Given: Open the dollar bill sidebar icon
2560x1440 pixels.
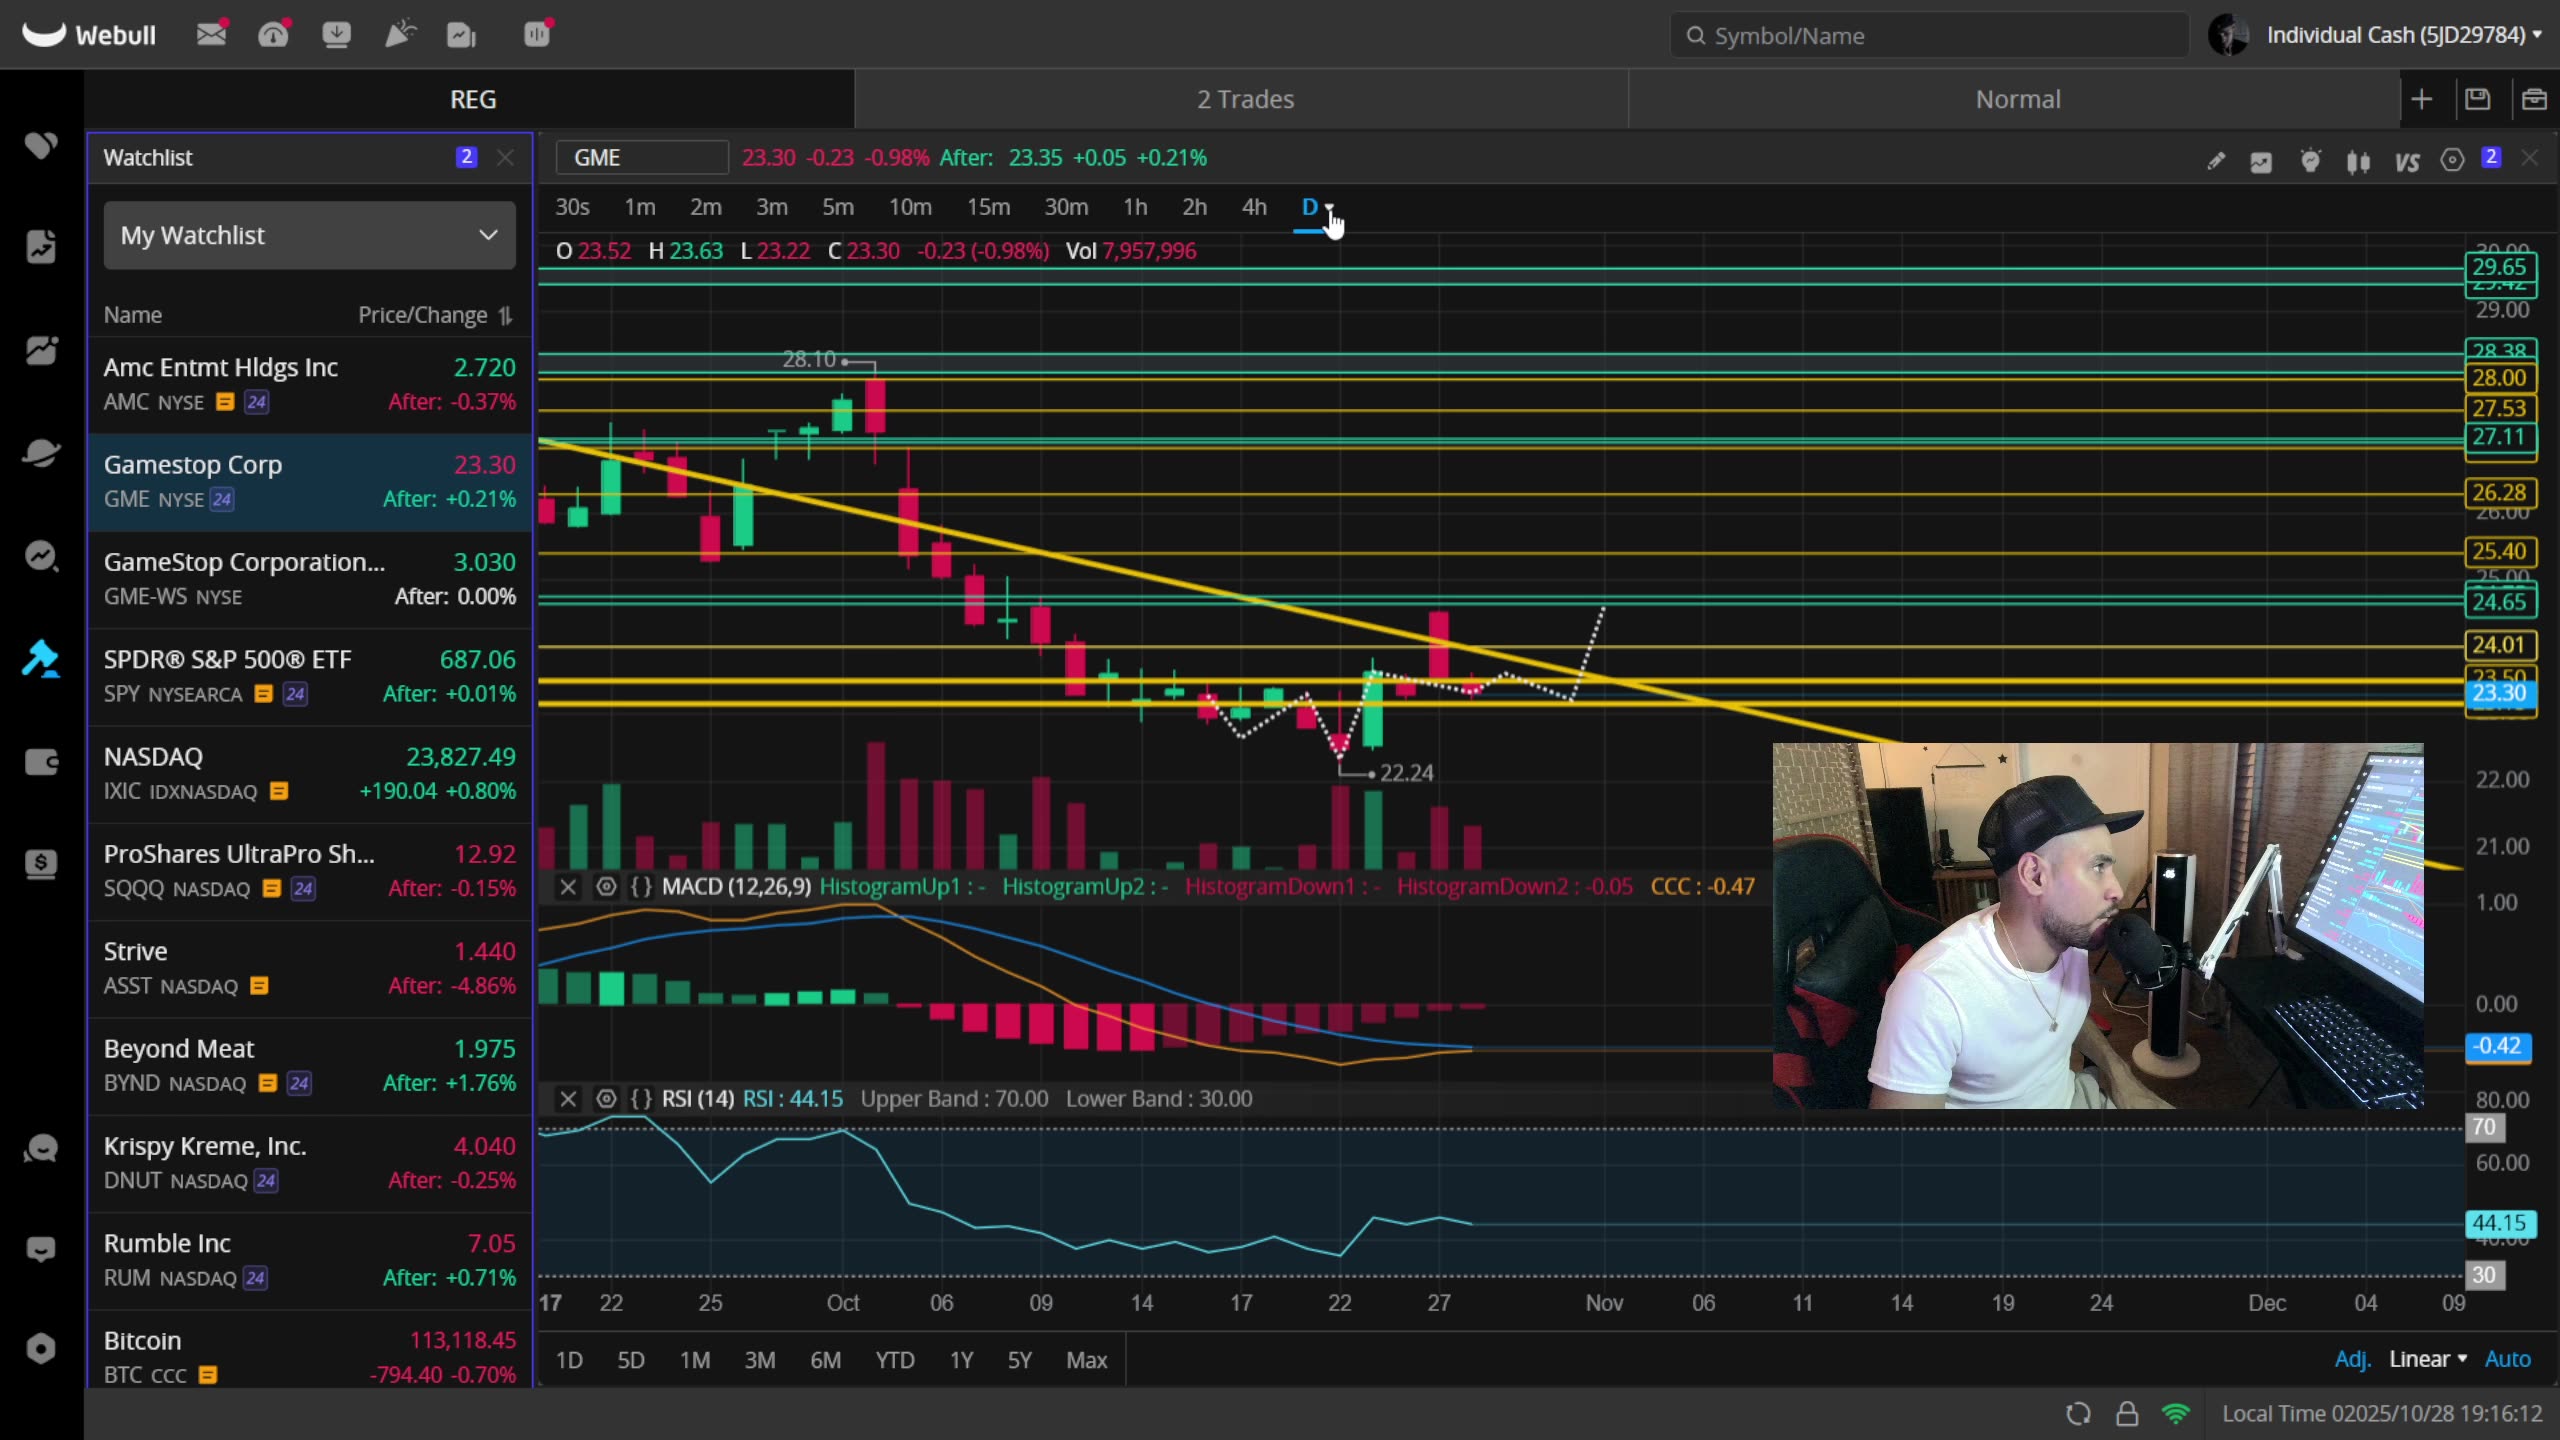Looking at the screenshot, I should (41, 864).
